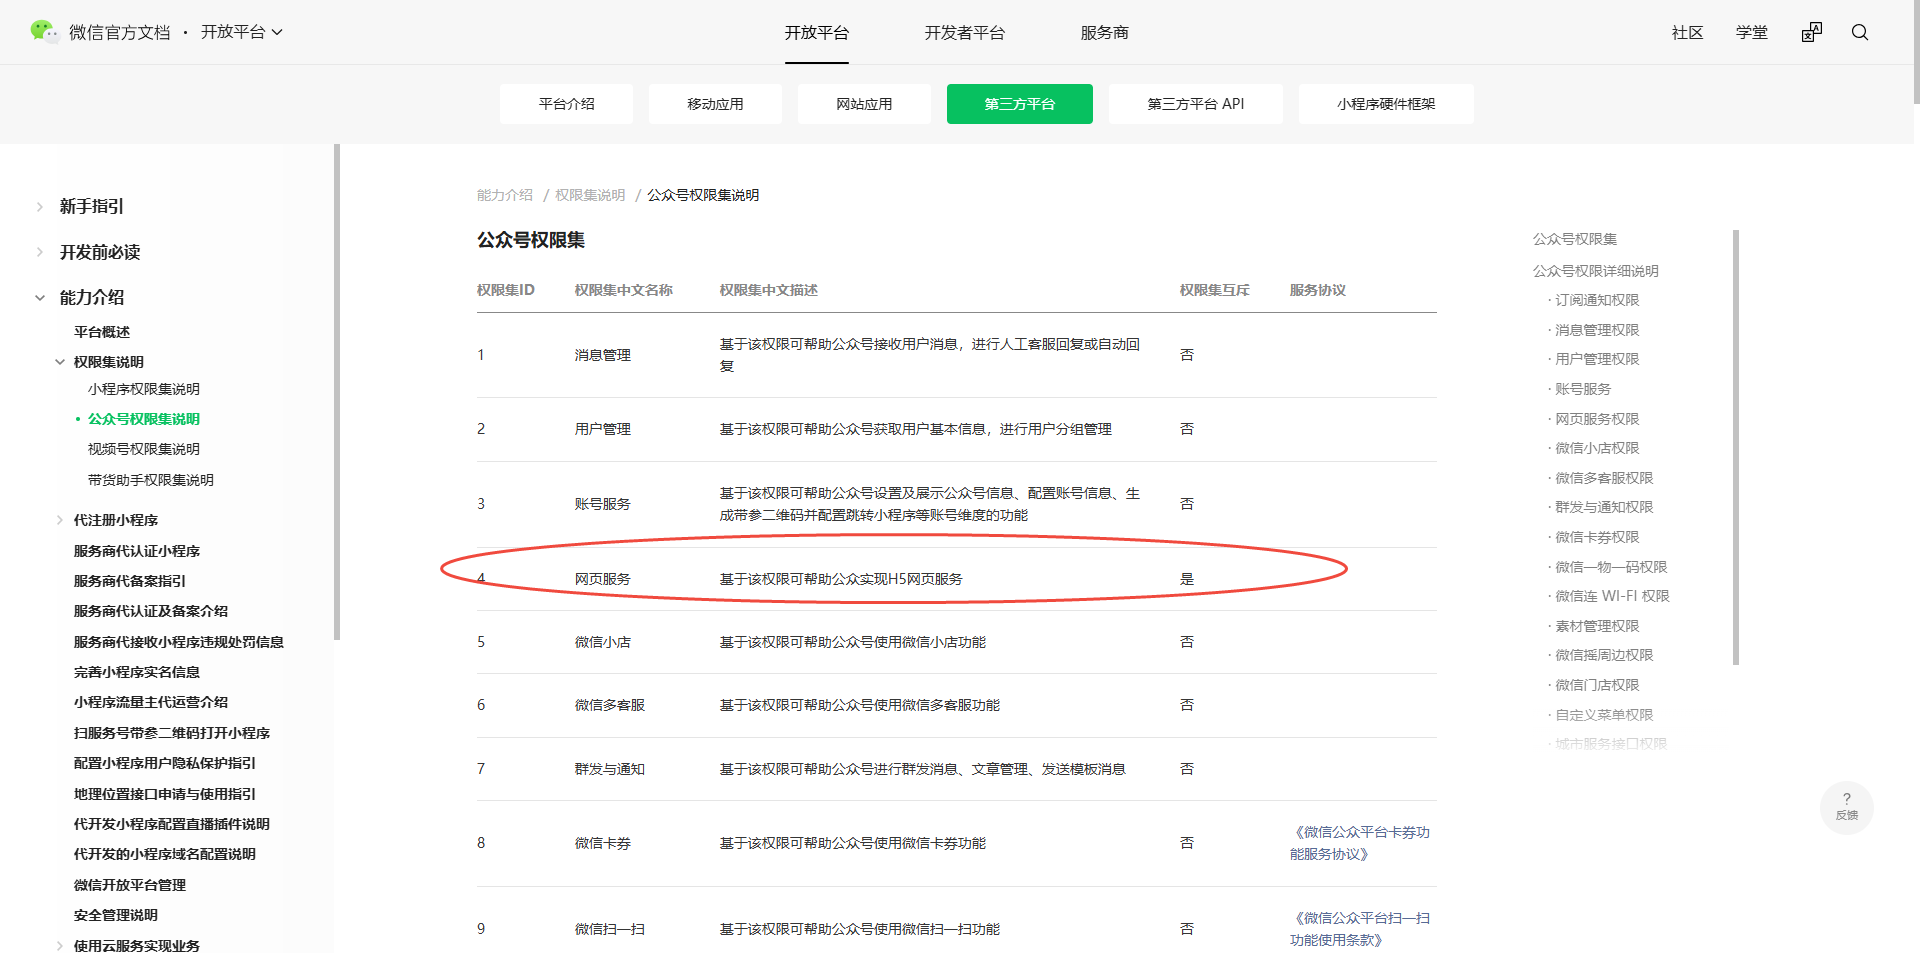
Task: Go to 学堂 link in header
Action: (1752, 33)
